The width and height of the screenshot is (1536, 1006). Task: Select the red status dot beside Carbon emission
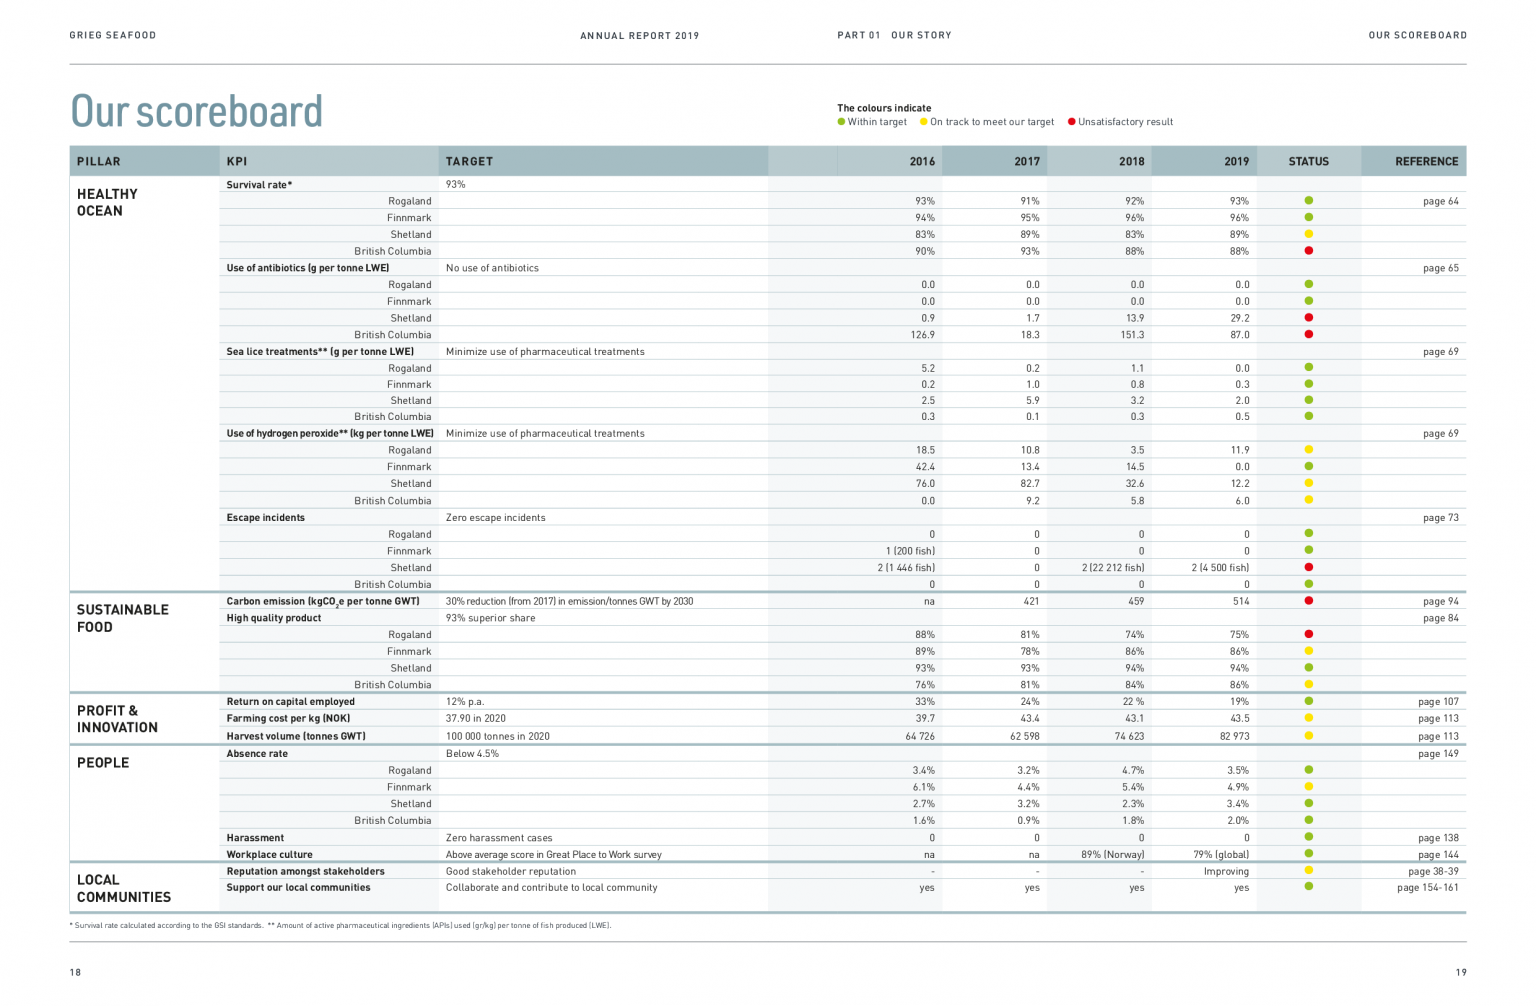(1310, 601)
